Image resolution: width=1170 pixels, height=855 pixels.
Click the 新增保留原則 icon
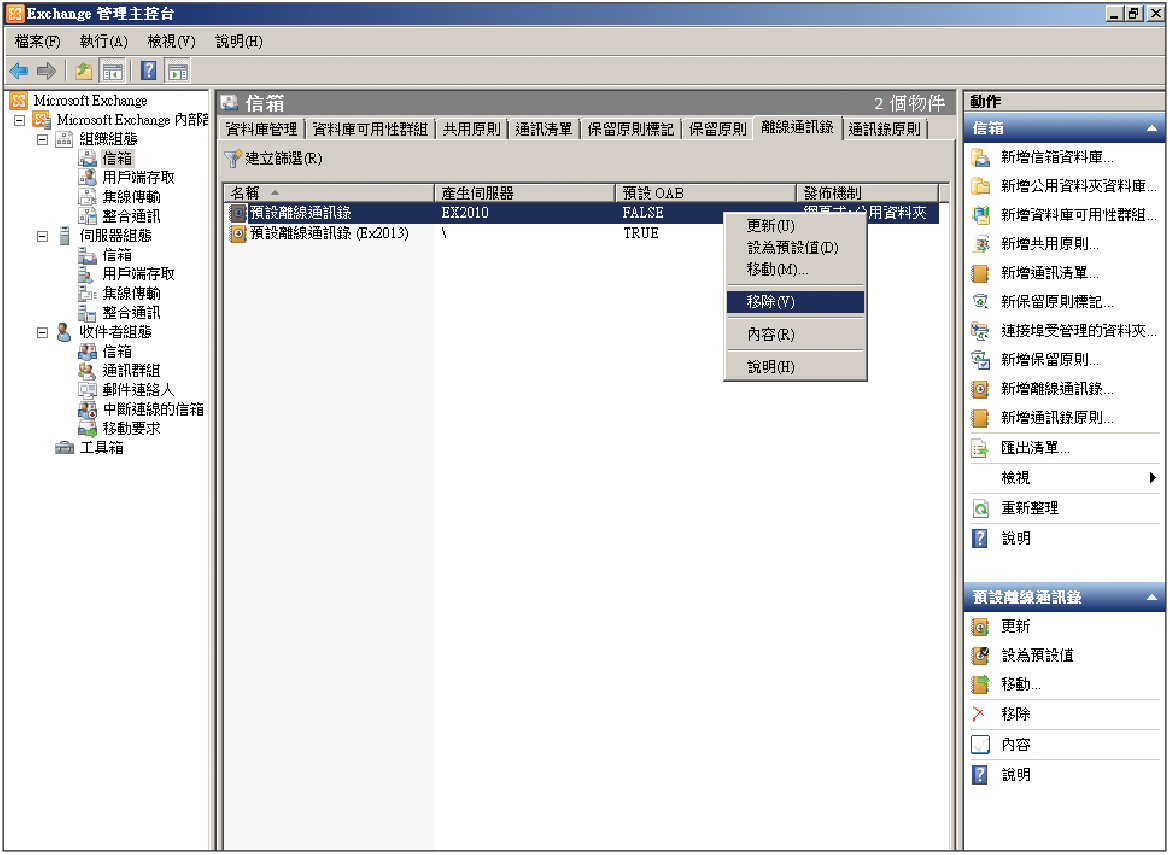(x=980, y=360)
